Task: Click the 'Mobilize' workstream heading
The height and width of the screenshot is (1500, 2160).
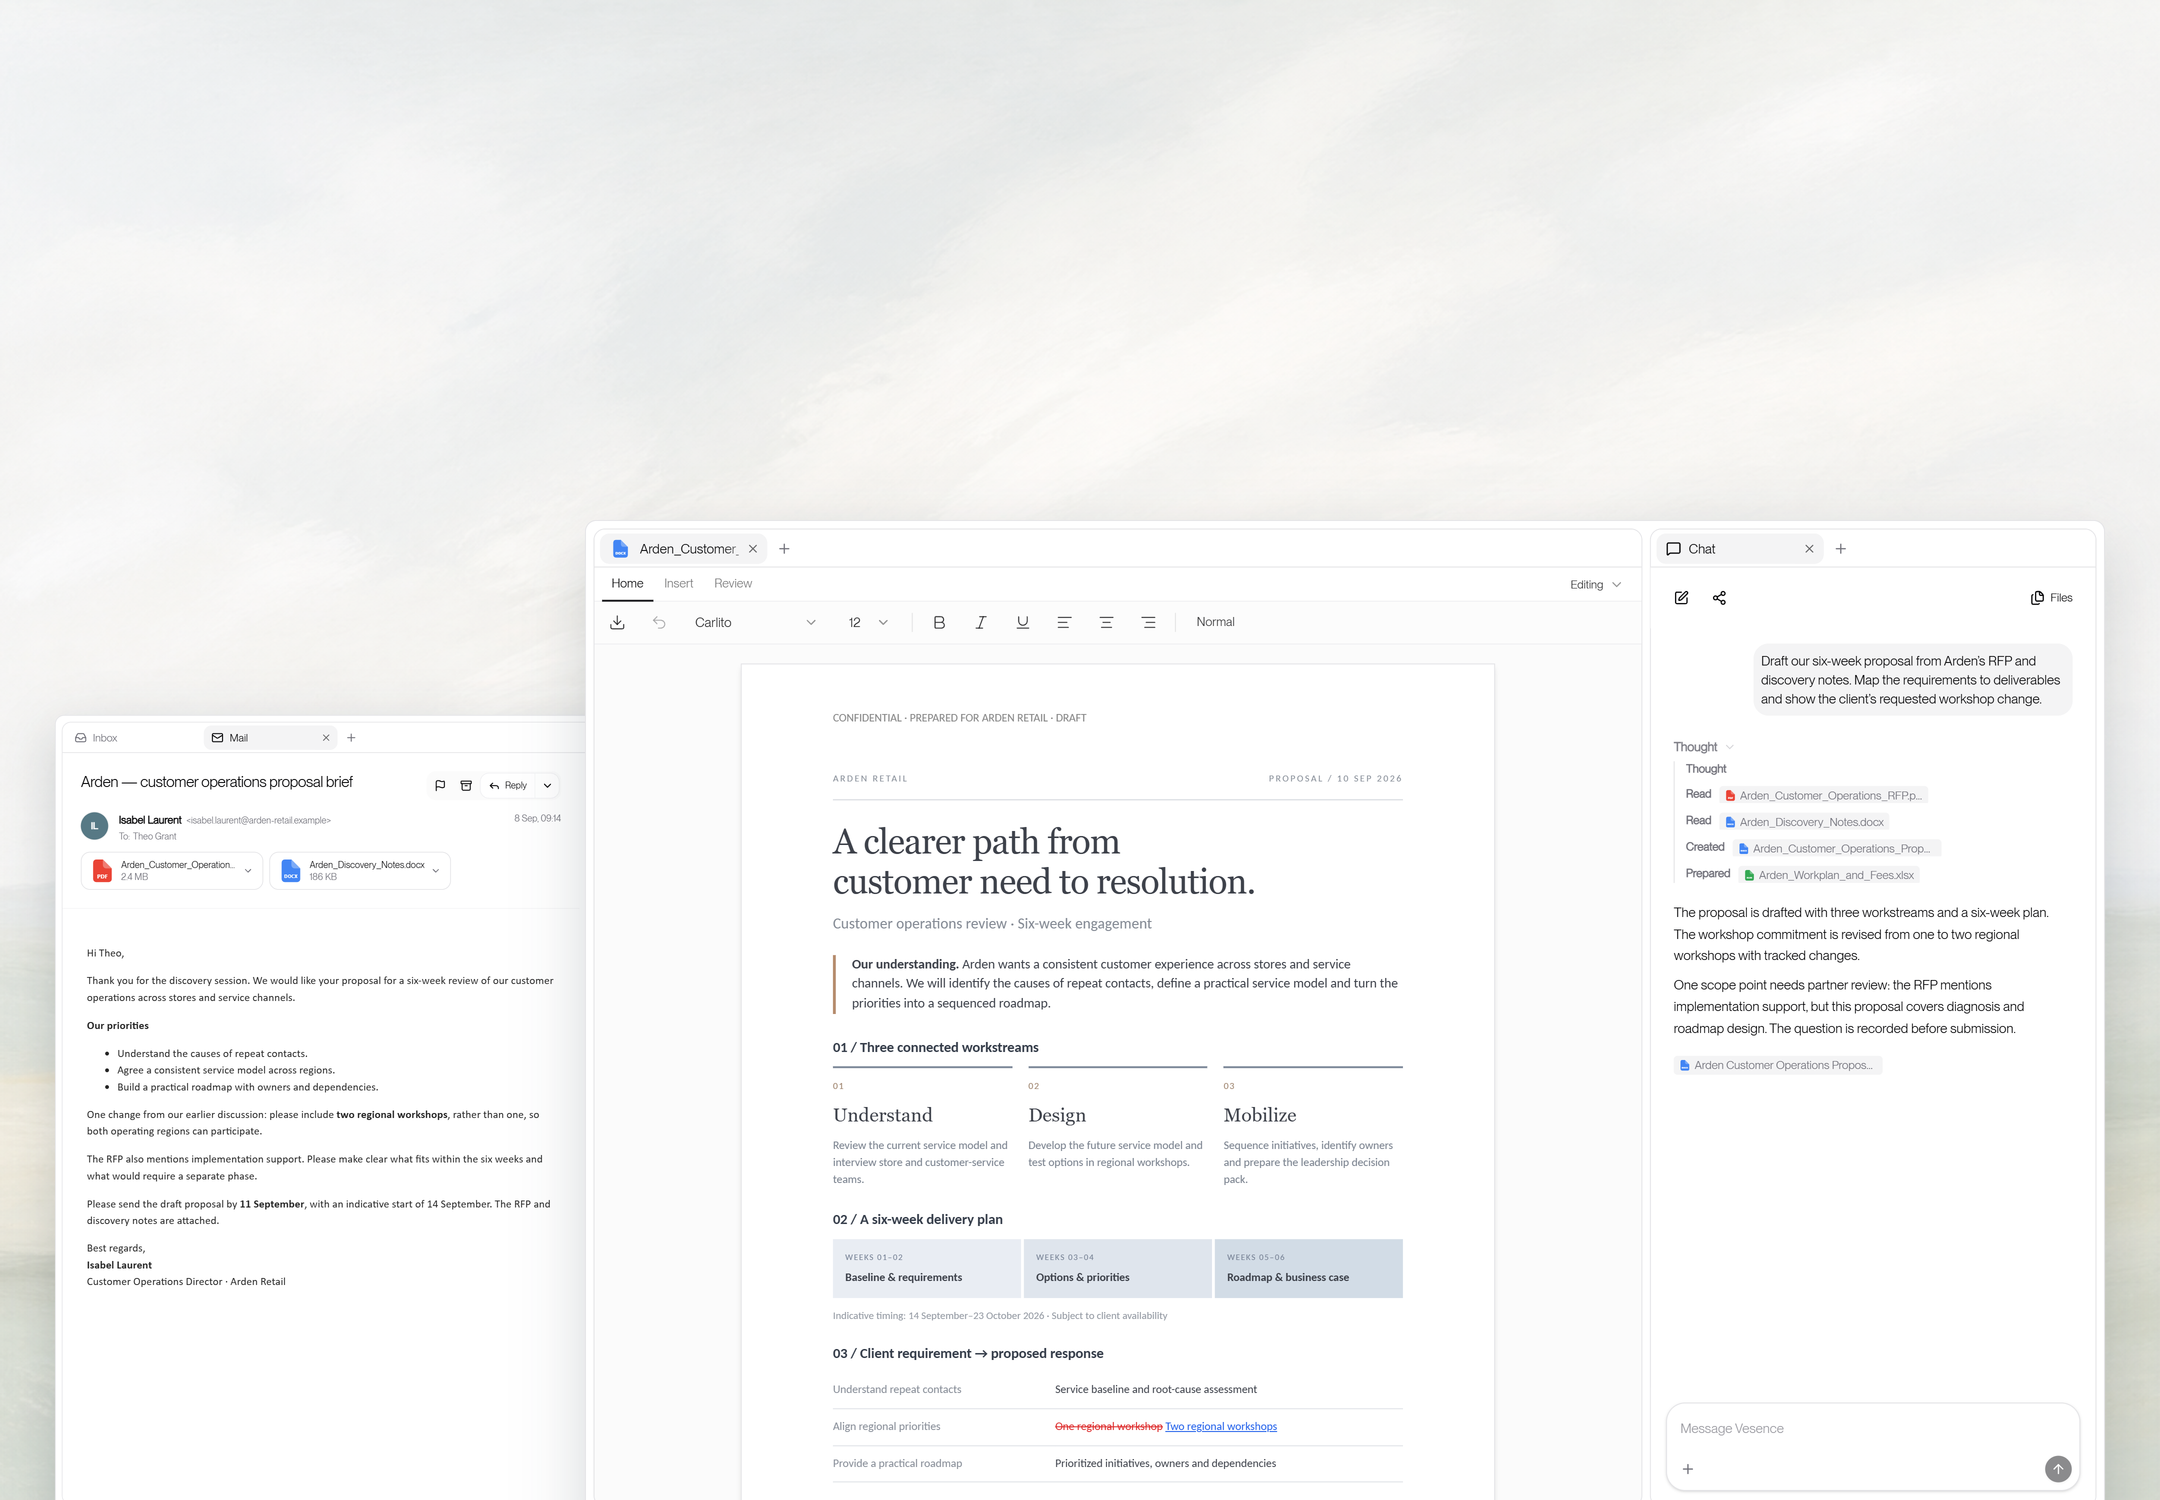Action: [1259, 1115]
